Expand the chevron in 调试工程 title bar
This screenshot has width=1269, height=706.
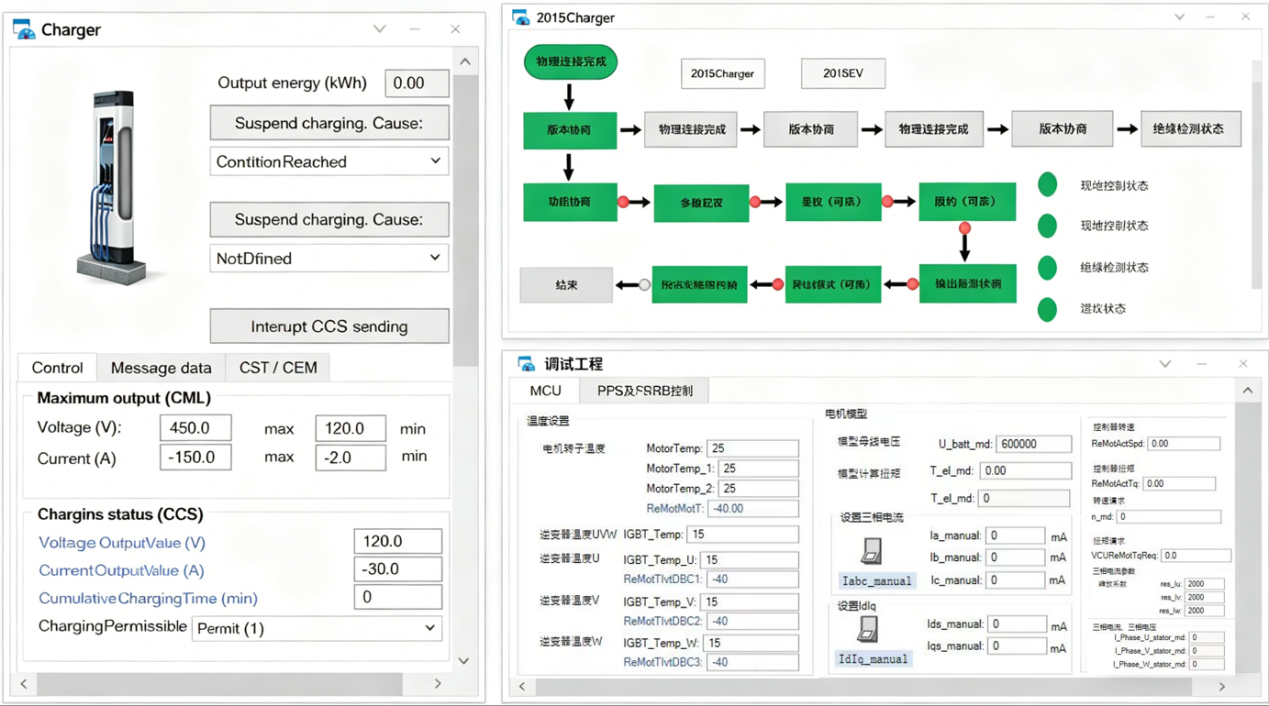(1165, 364)
